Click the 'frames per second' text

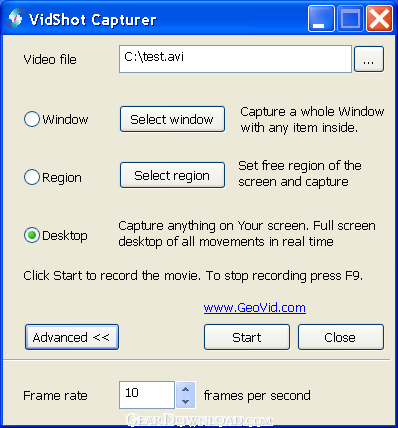(257, 396)
